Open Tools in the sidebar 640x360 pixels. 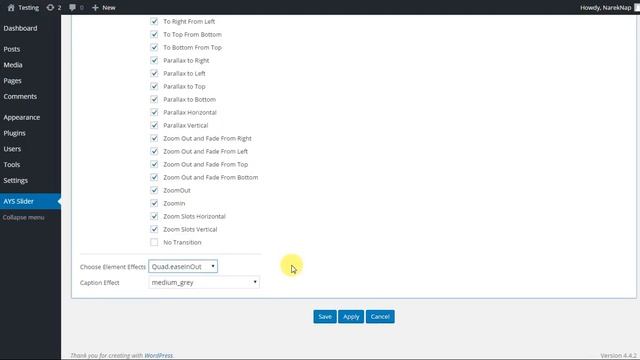click(x=12, y=164)
